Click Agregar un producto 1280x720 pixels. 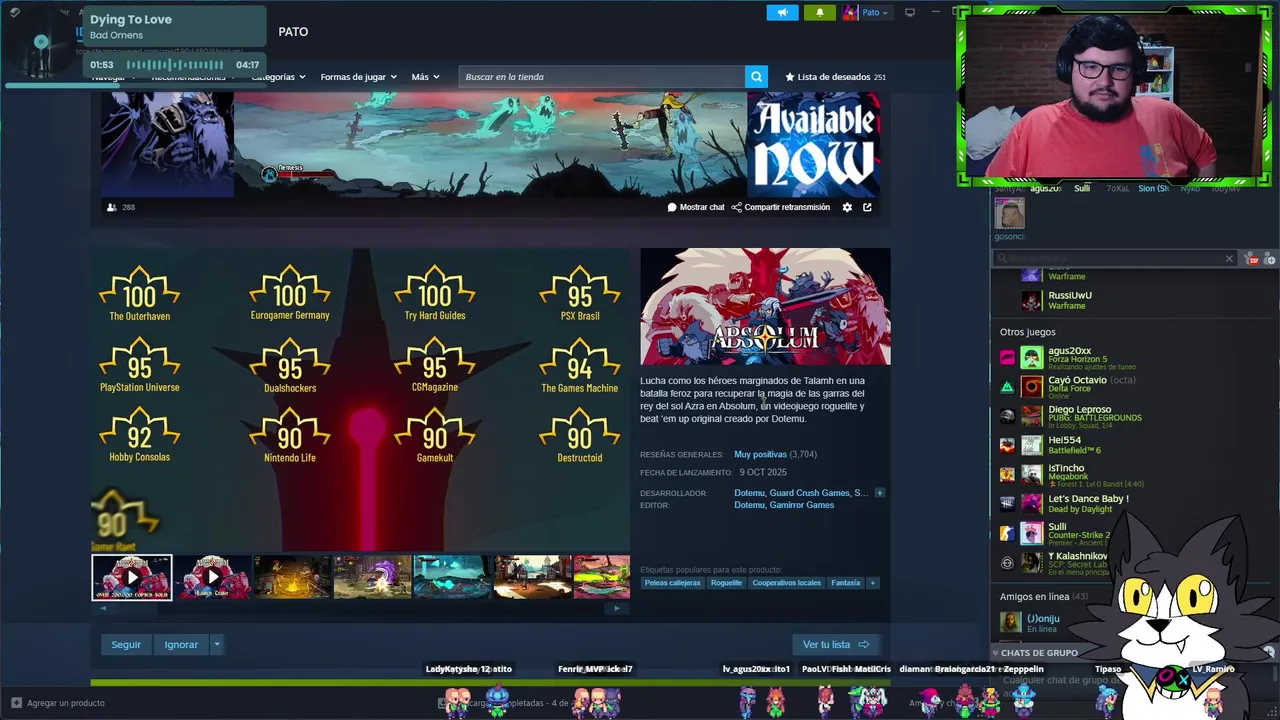click(x=66, y=703)
